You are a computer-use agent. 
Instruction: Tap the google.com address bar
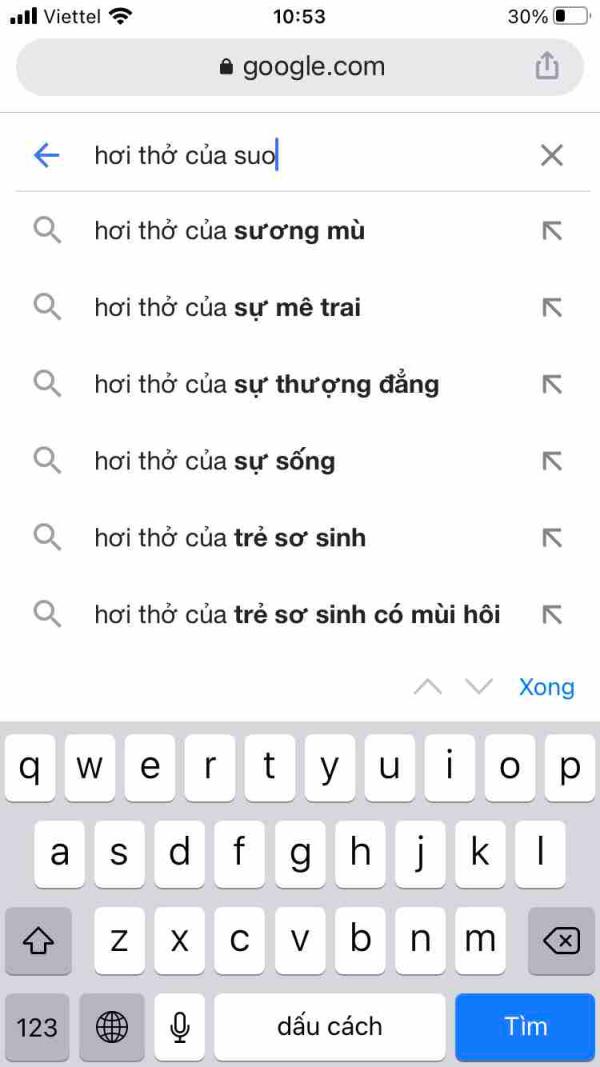pyautogui.click(x=300, y=67)
